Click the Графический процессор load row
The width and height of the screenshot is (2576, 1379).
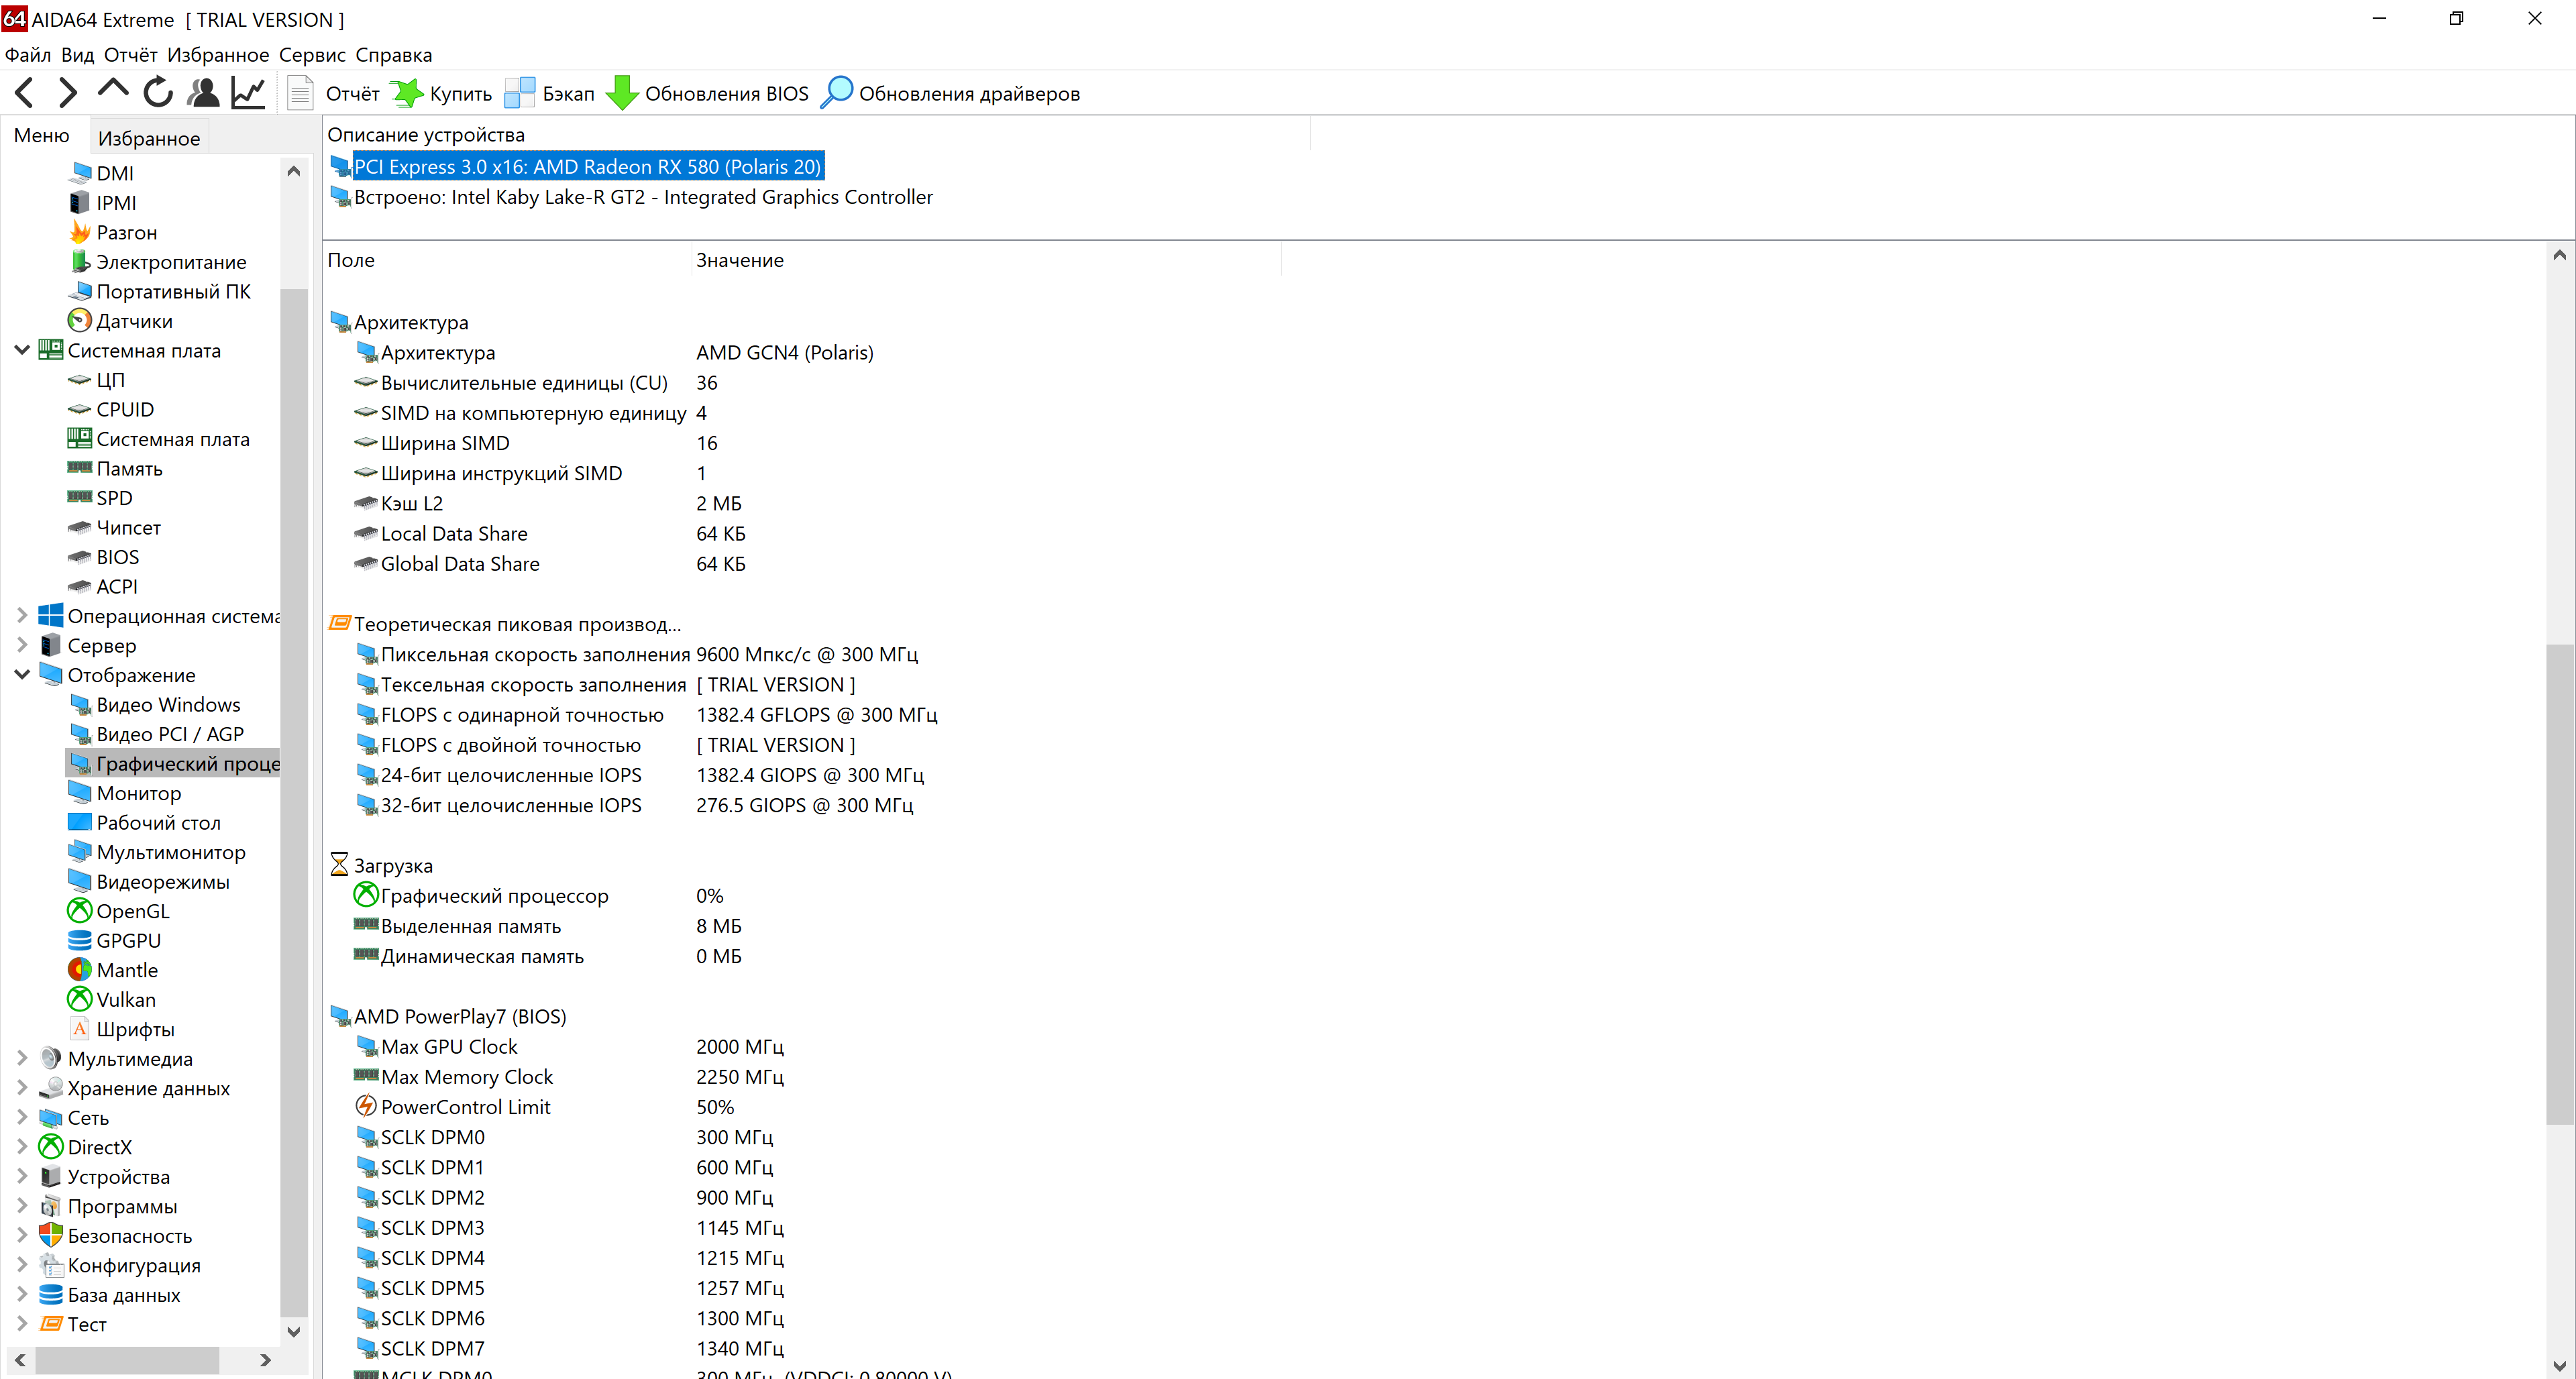coord(539,896)
